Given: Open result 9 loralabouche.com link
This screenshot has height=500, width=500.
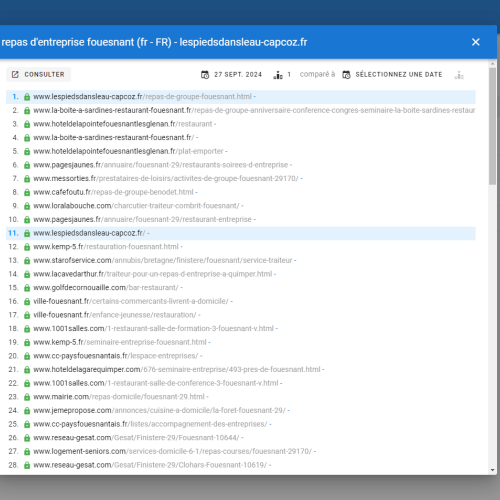Looking at the screenshot, I should click(136, 206).
